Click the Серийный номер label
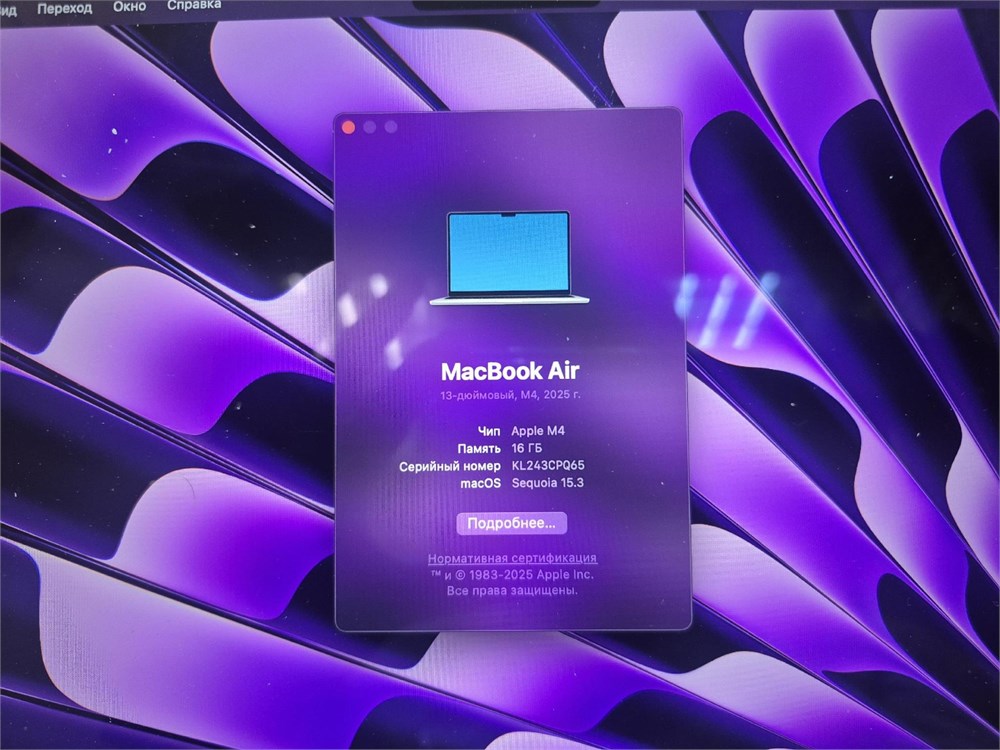 pyautogui.click(x=449, y=467)
